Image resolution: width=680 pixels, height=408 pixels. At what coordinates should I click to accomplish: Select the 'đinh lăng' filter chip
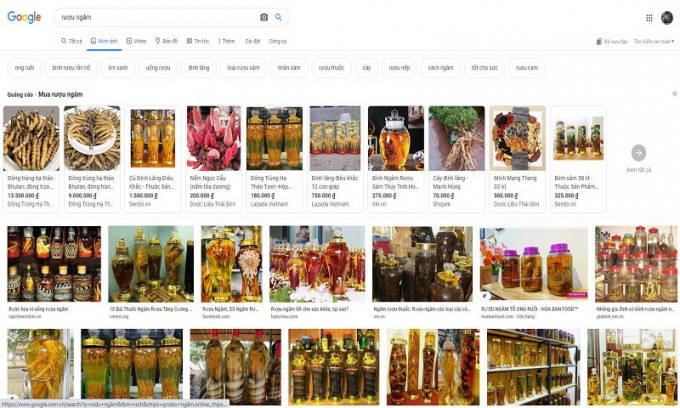pyautogui.click(x=199, y=68)
